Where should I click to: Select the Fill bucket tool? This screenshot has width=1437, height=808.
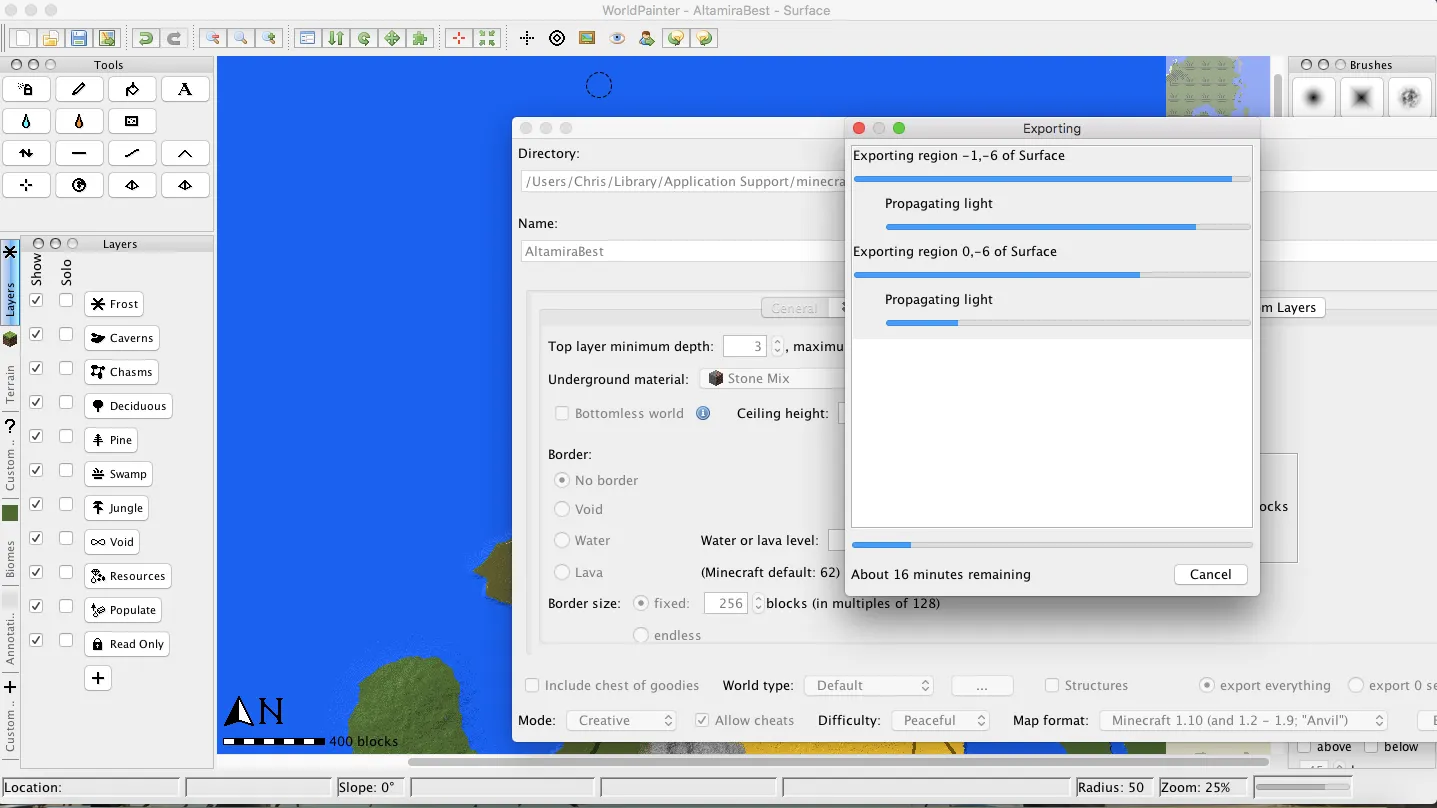click(x=132, y=89)
